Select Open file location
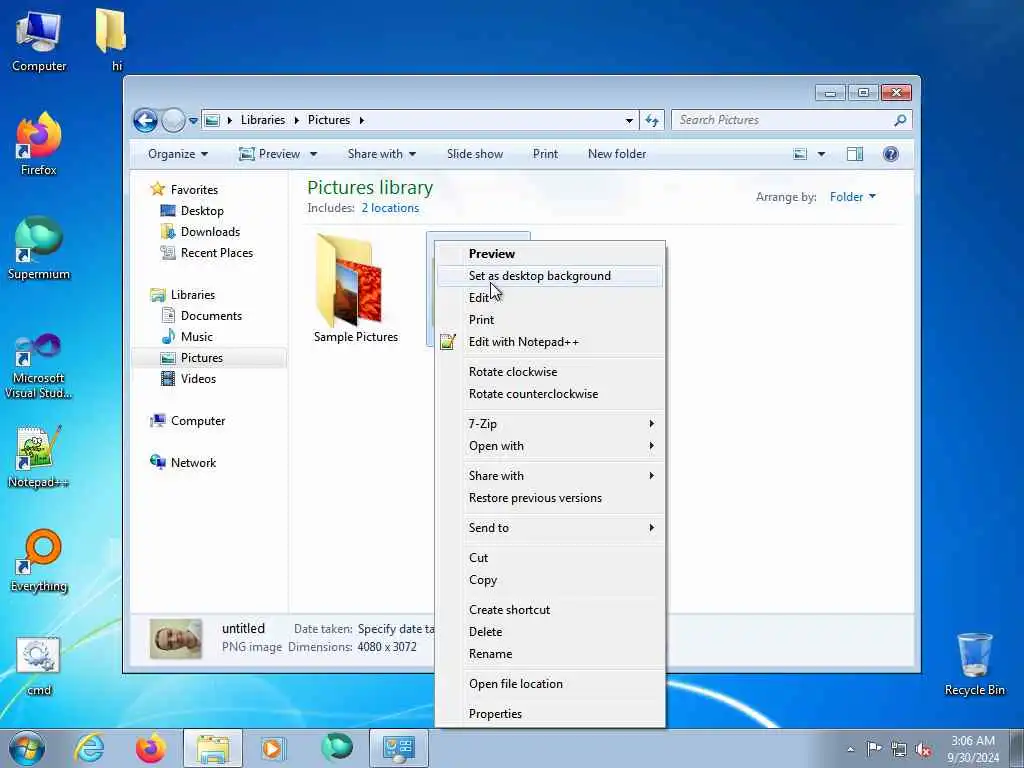This screenshot has height=768, width=1024. pos(550,684)
